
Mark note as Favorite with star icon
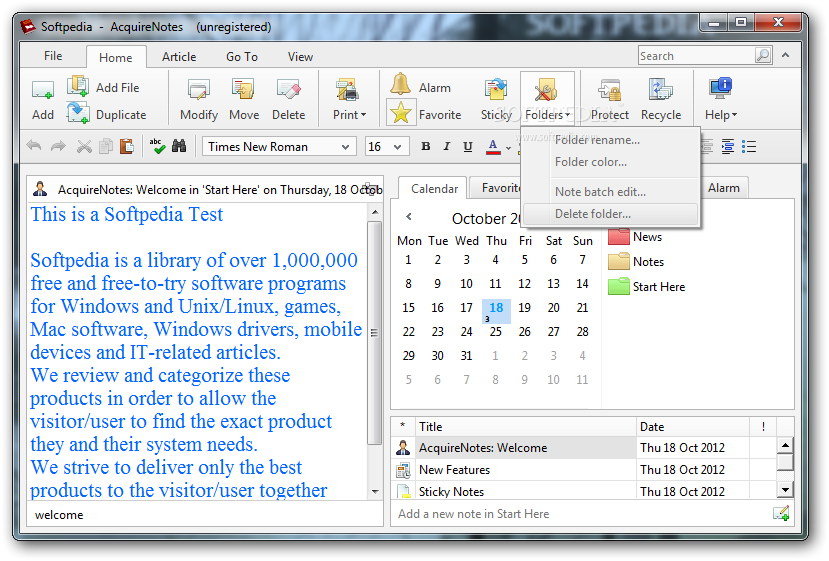401,113
